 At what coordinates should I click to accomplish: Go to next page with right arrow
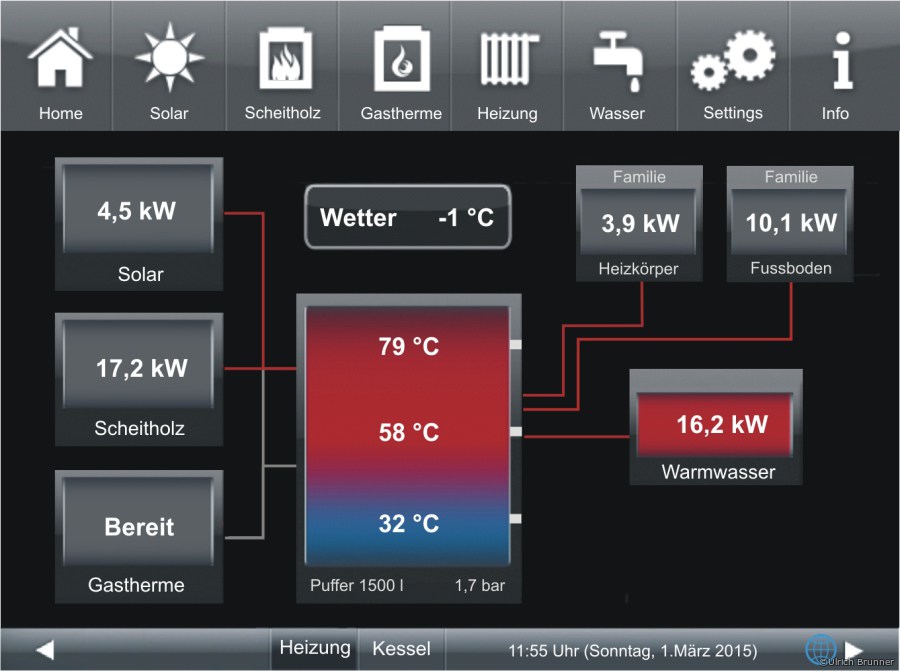(854, 650)
